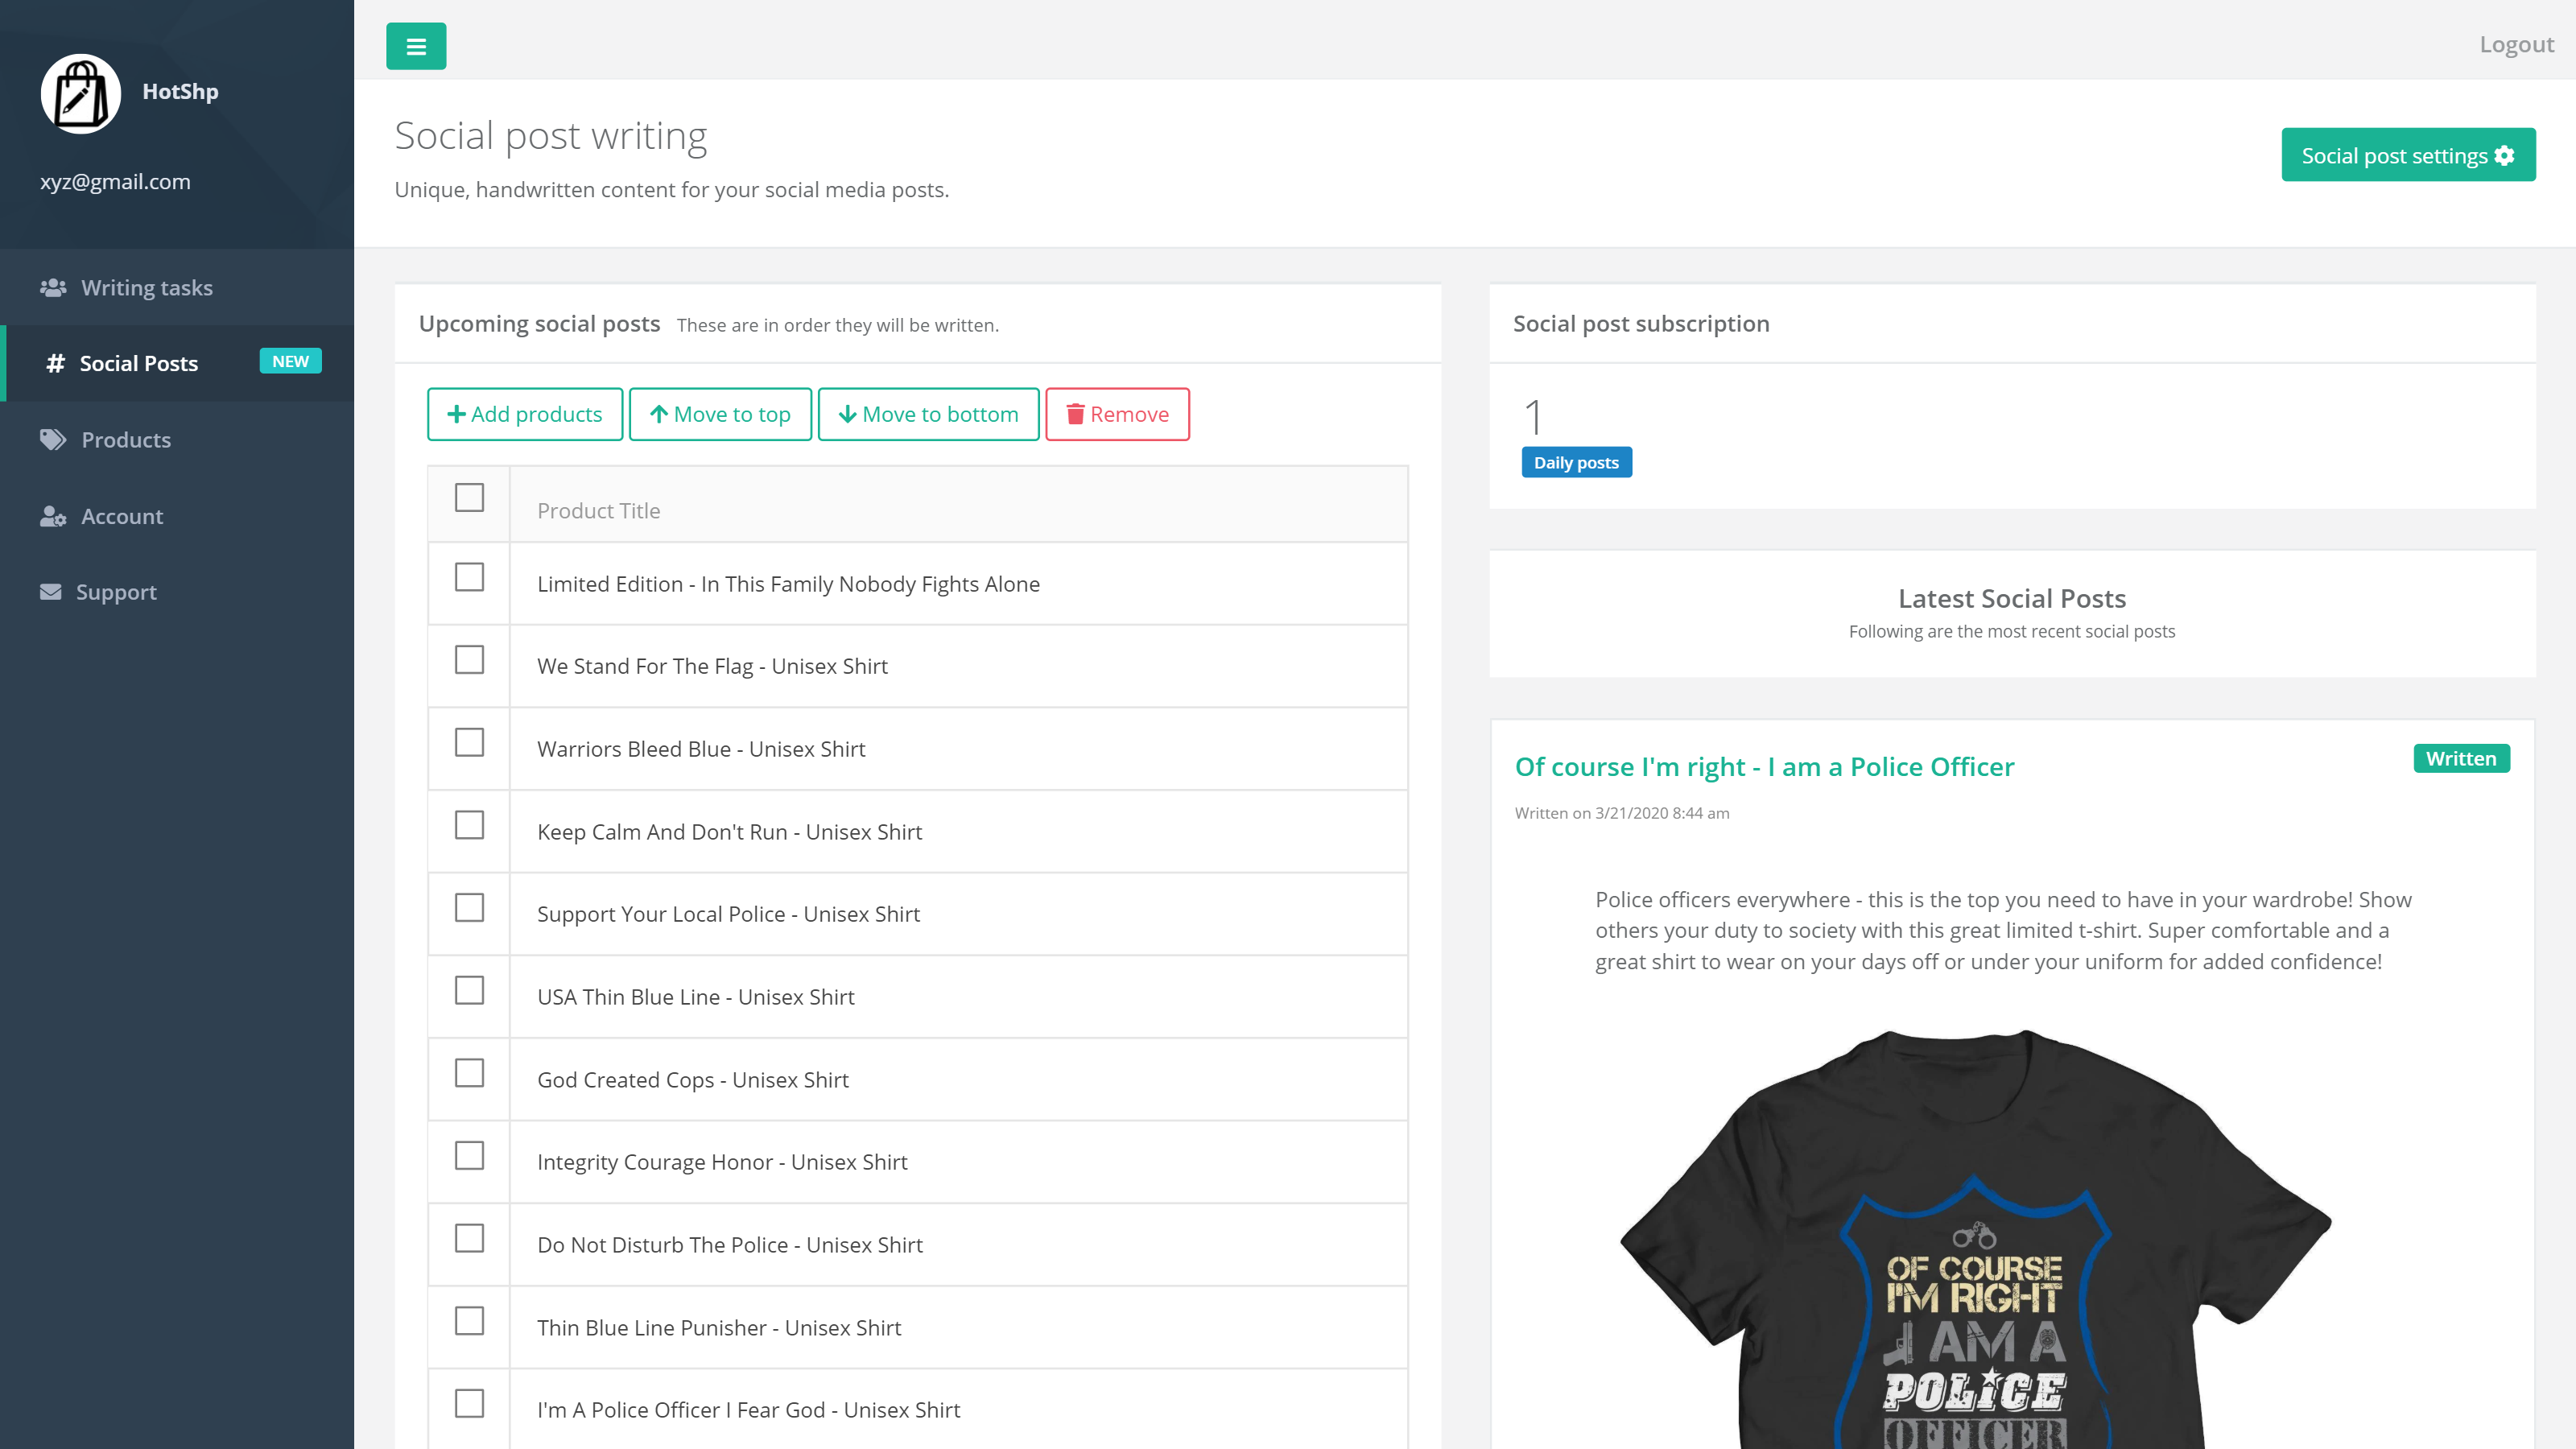The image size is (2576, 1449).
Task: Click the Writing tasks sidebar icon
Action: click(x=52, y=287)
